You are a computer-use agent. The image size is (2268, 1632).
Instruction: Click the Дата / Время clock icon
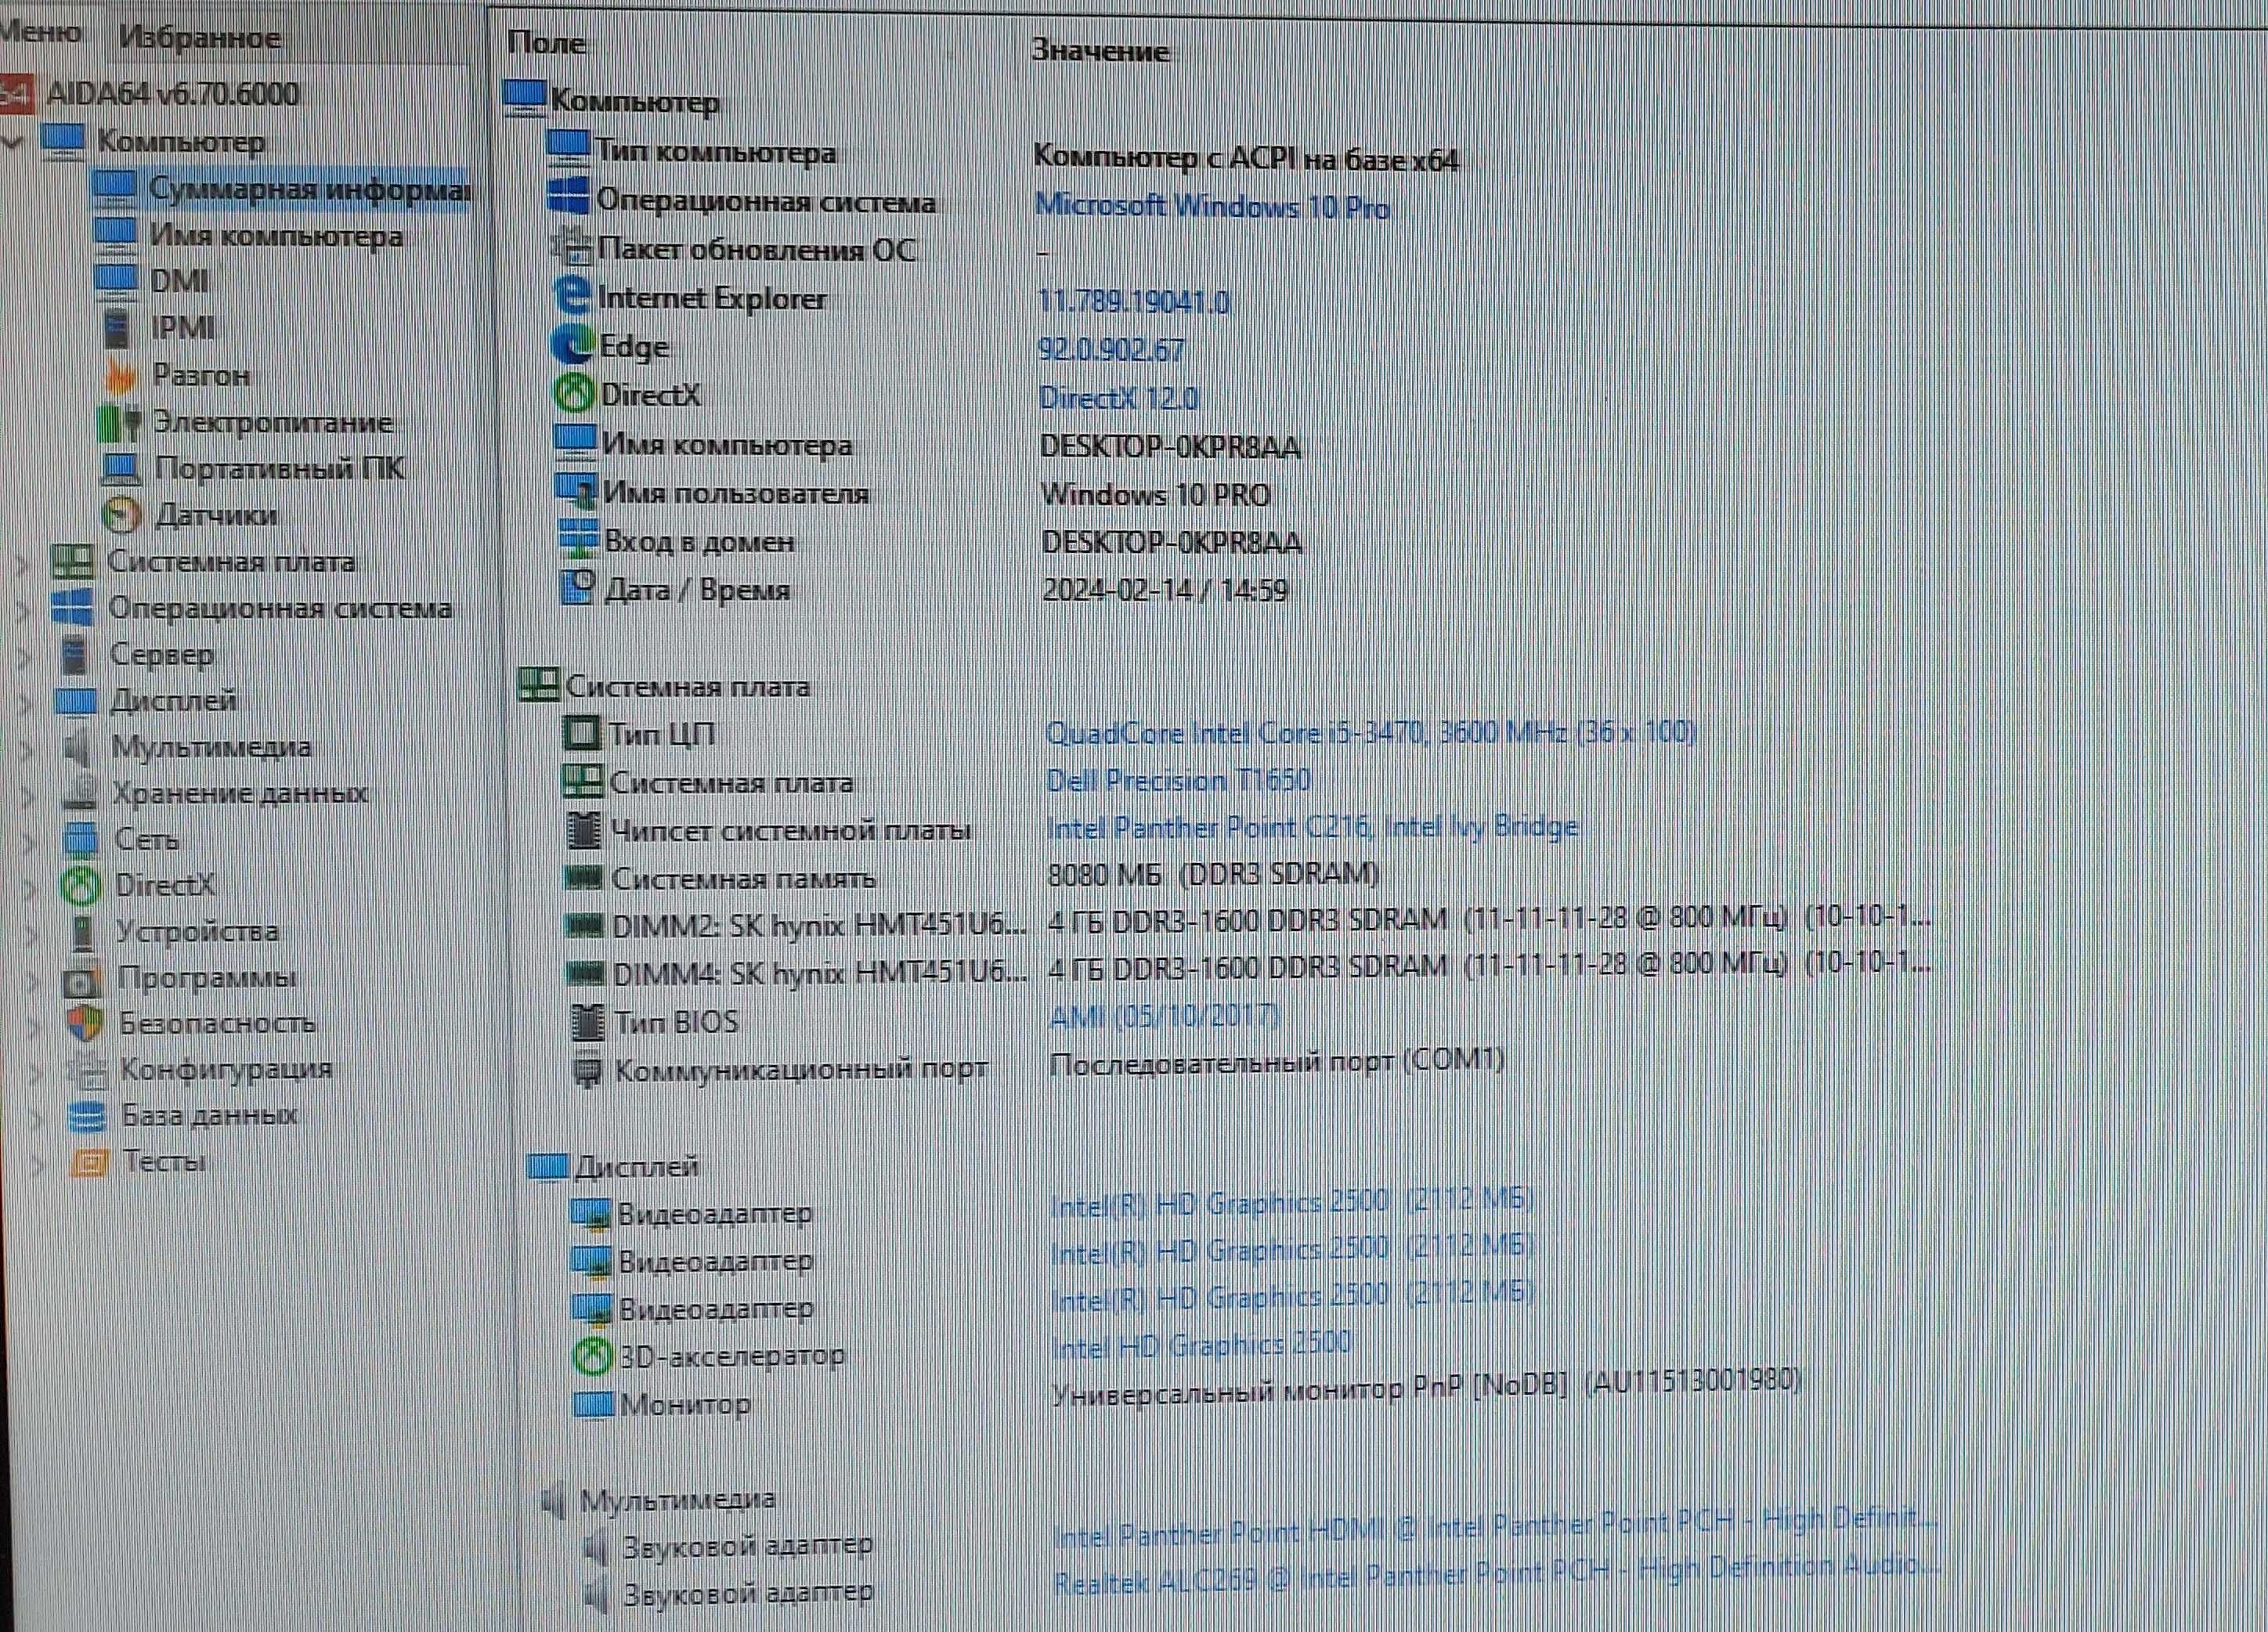coord(577,588)
